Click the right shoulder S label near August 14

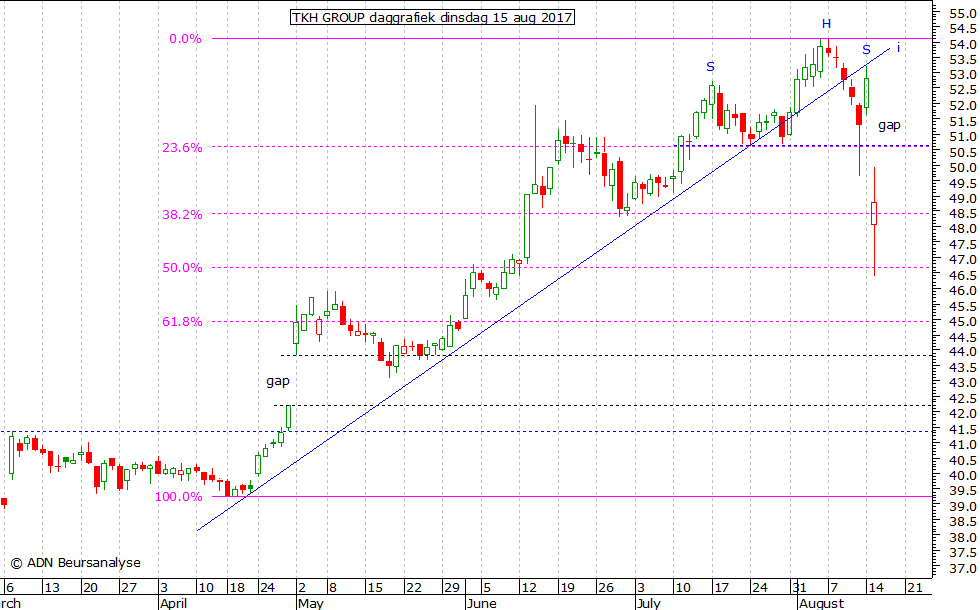click(866, 50)
